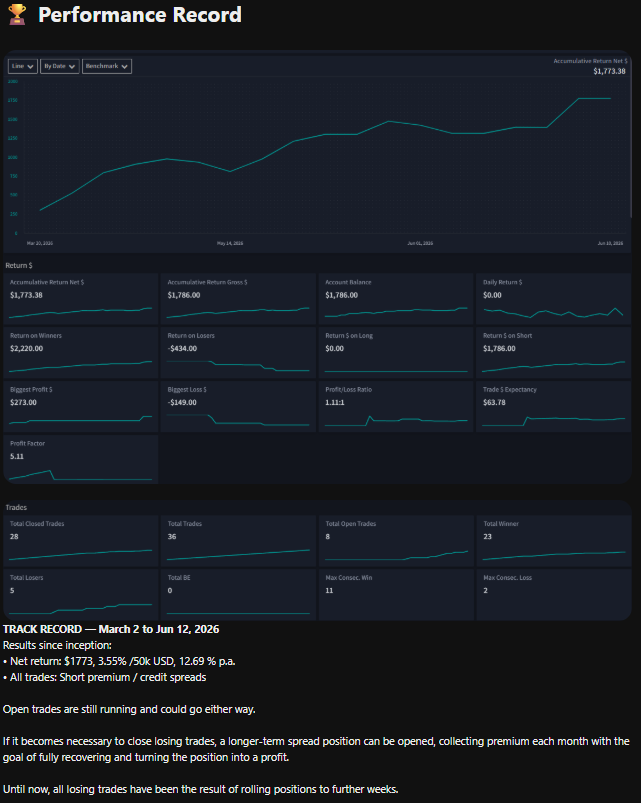Expand the Benchmark dropdown
This screenshot has height=803, width=641.
(106, 66)
